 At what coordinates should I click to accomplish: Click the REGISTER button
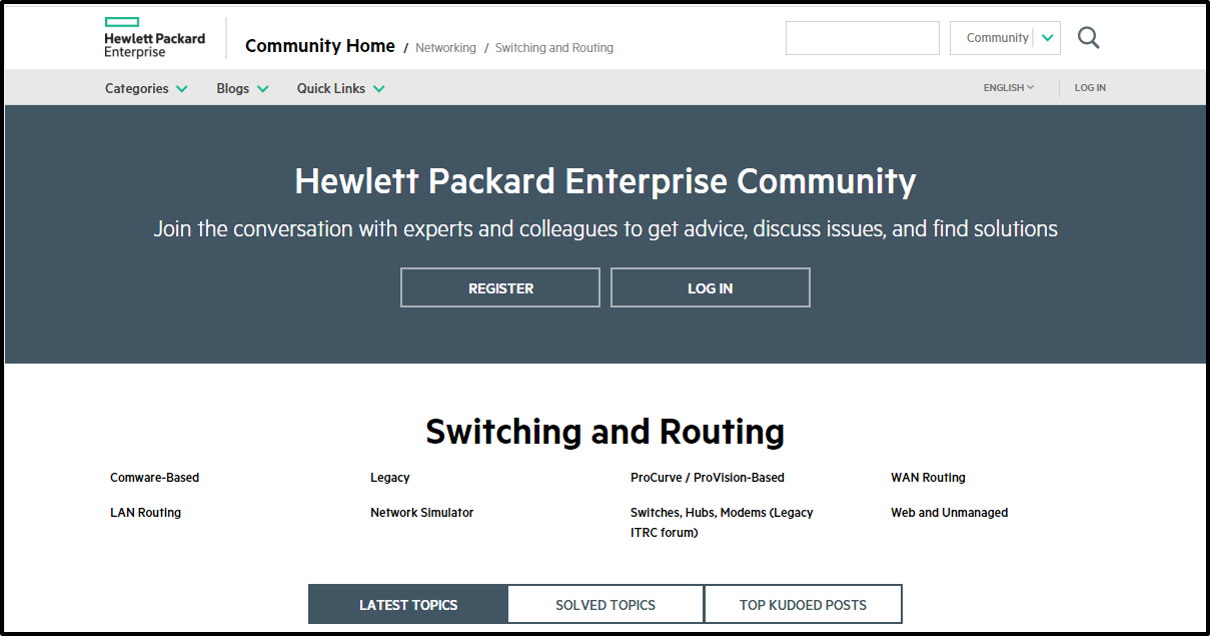(500, 288)
